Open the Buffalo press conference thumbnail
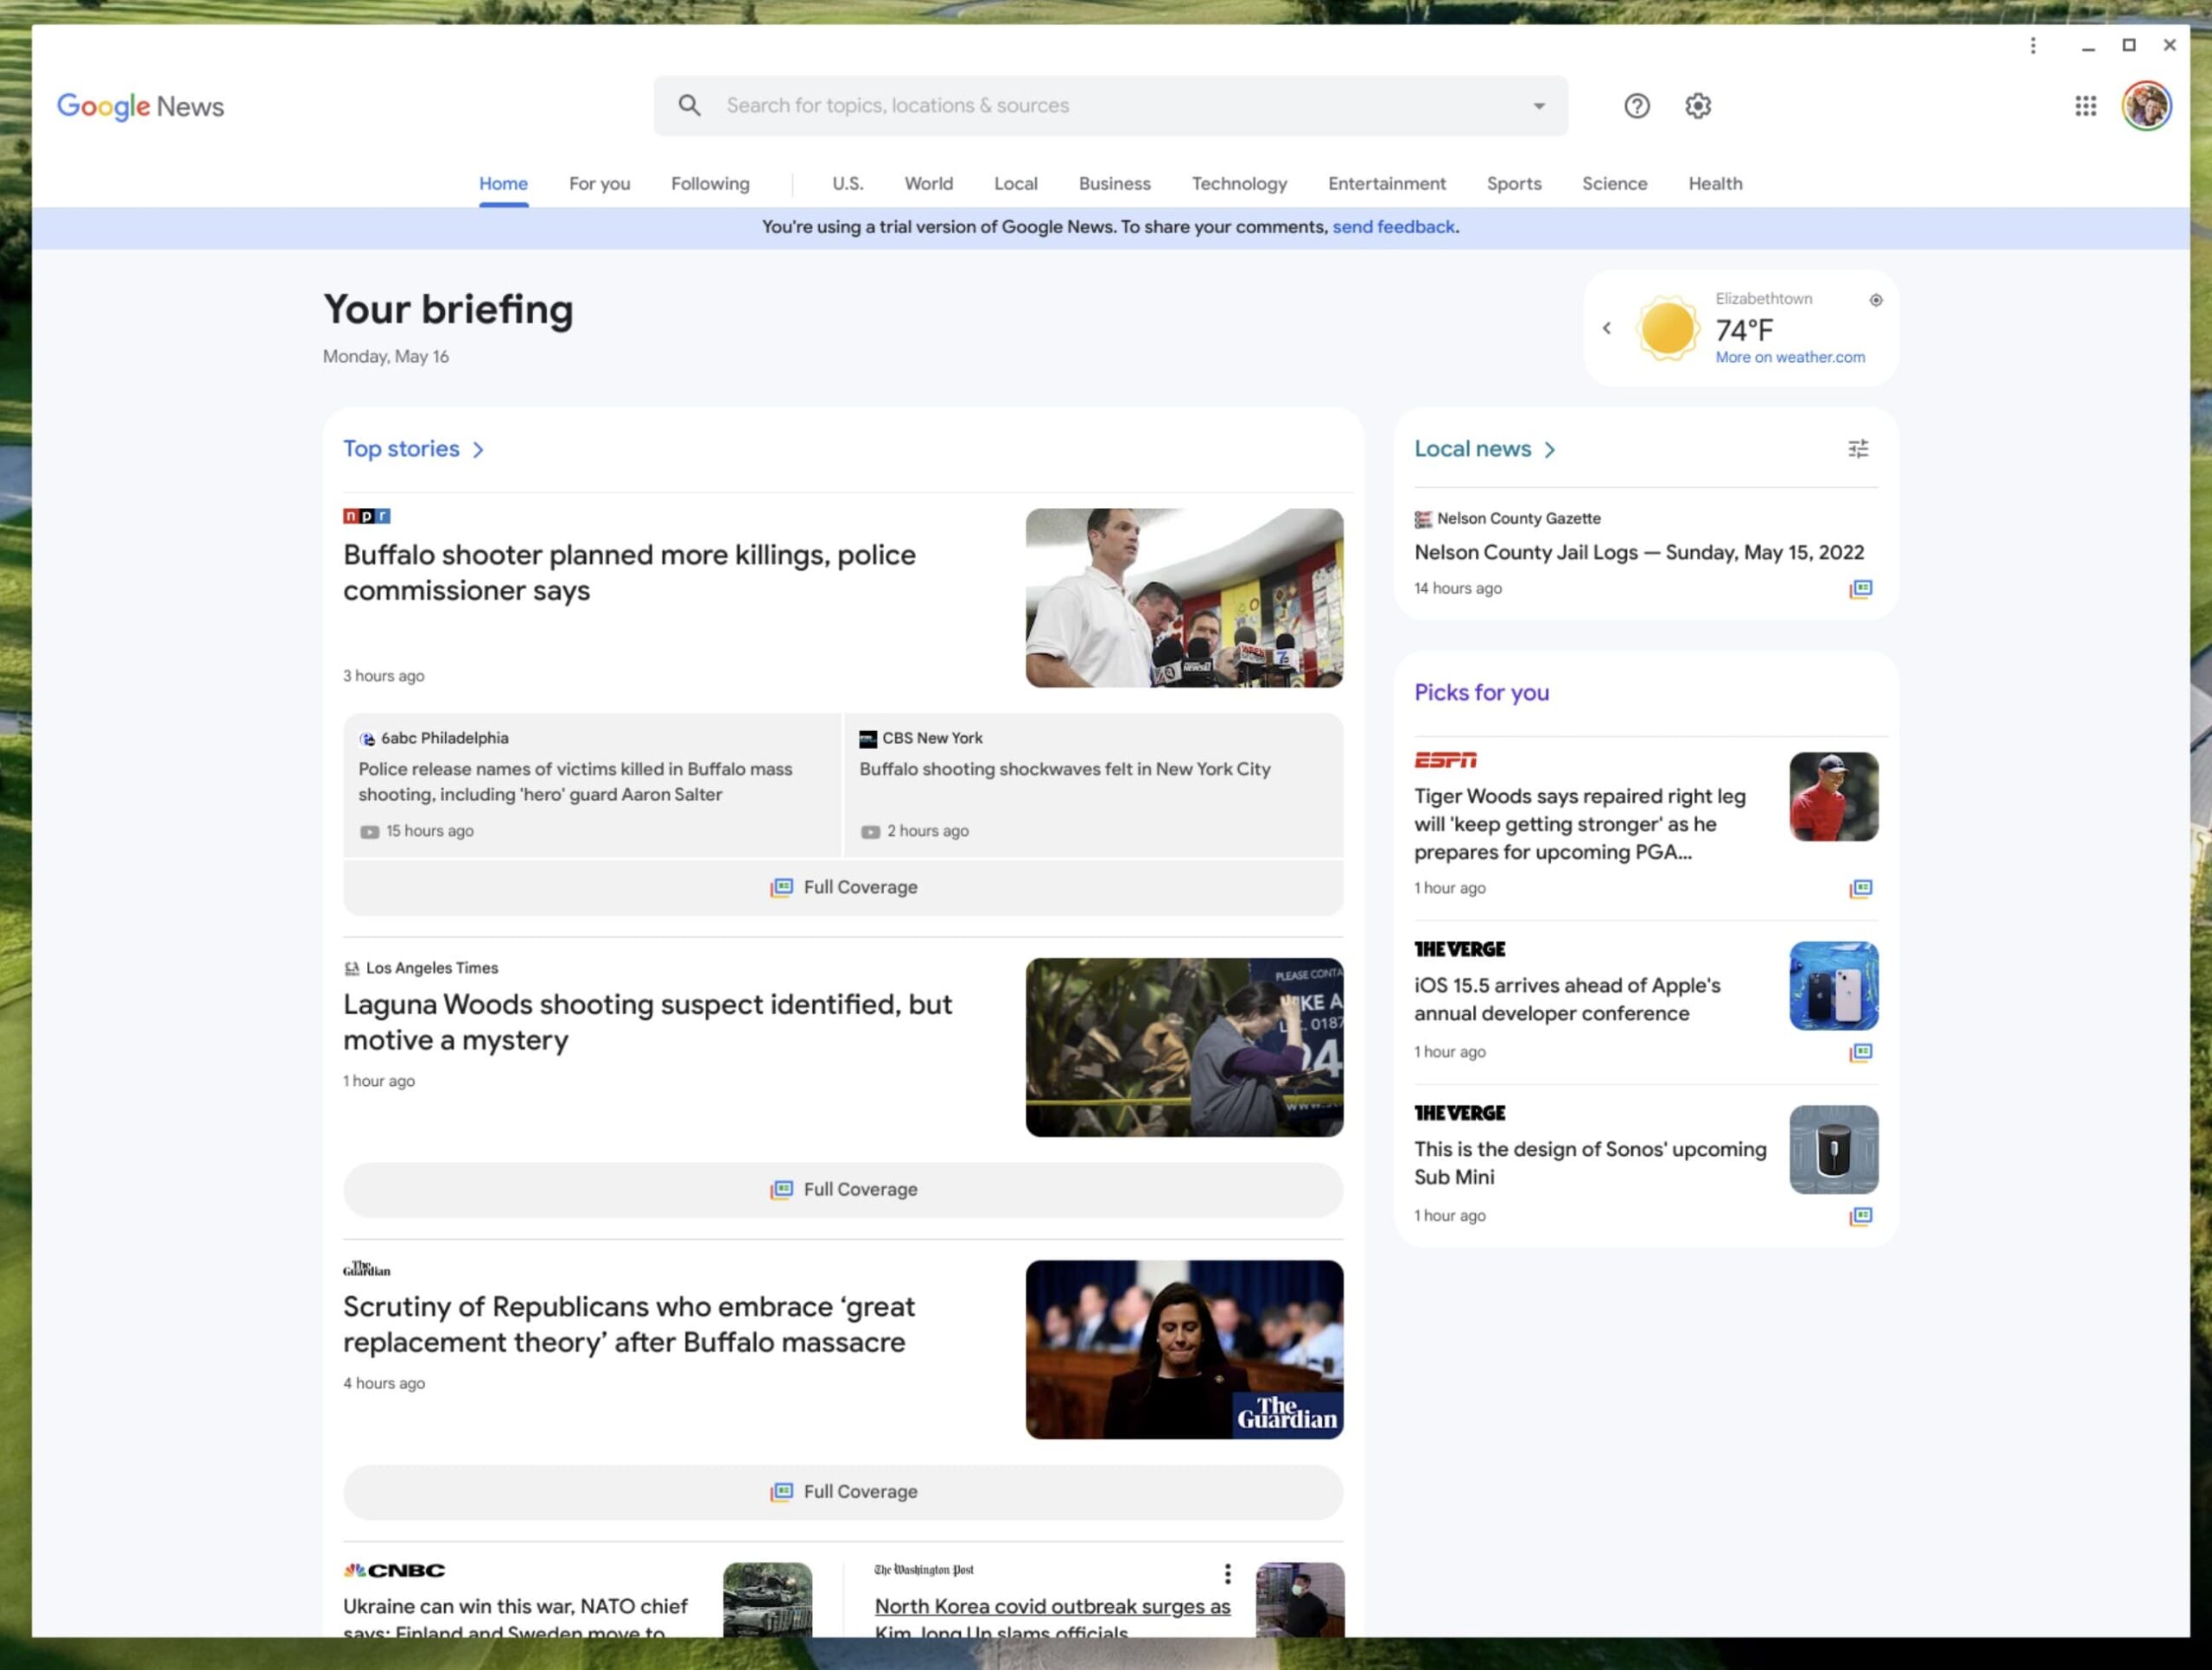 pos(1184,598)
